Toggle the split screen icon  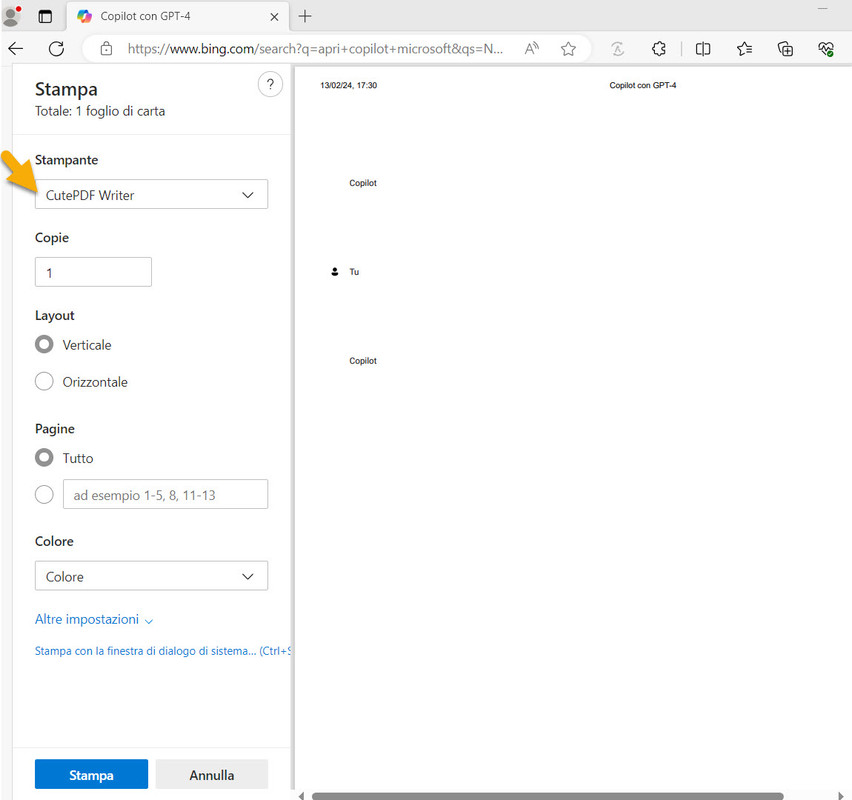703,49
